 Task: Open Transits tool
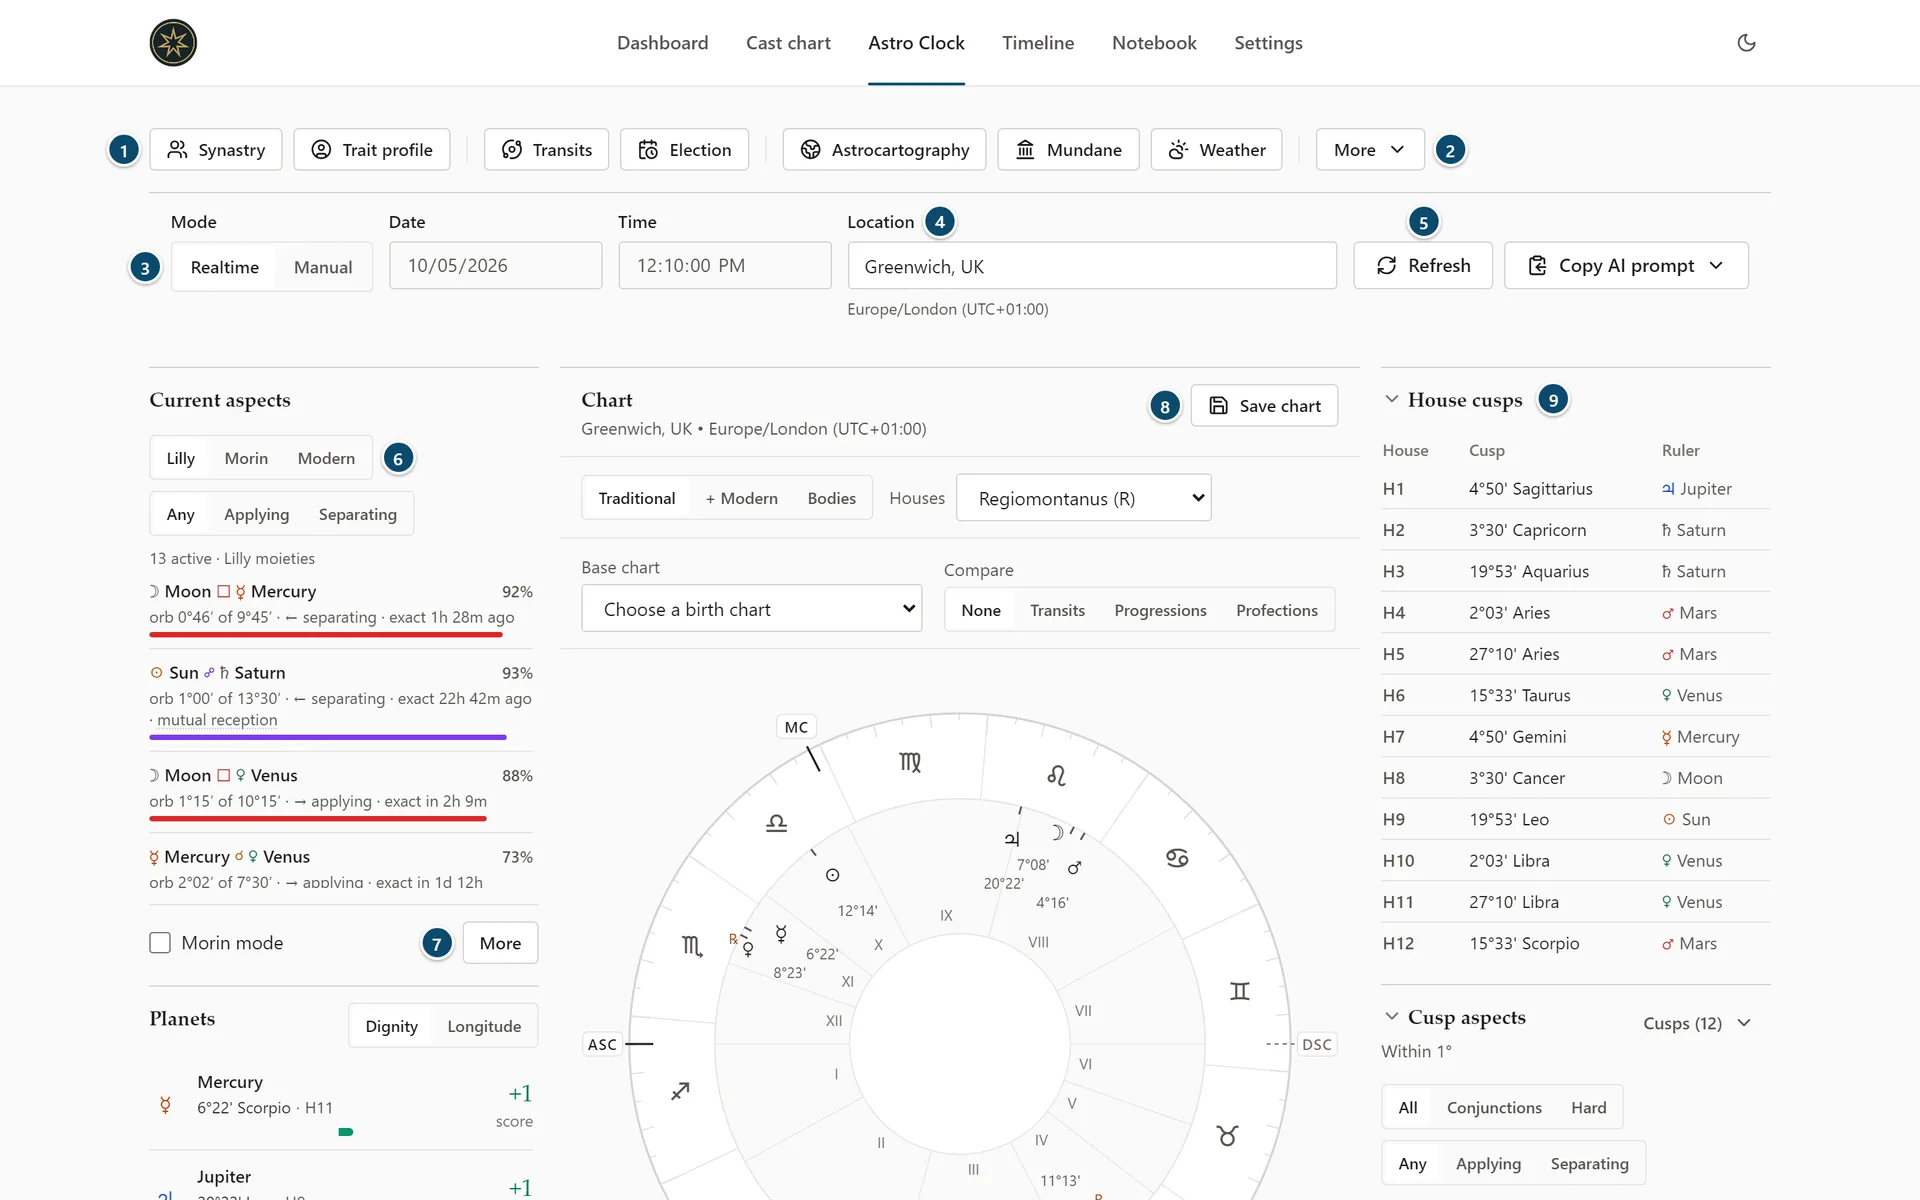coord(547,150)
